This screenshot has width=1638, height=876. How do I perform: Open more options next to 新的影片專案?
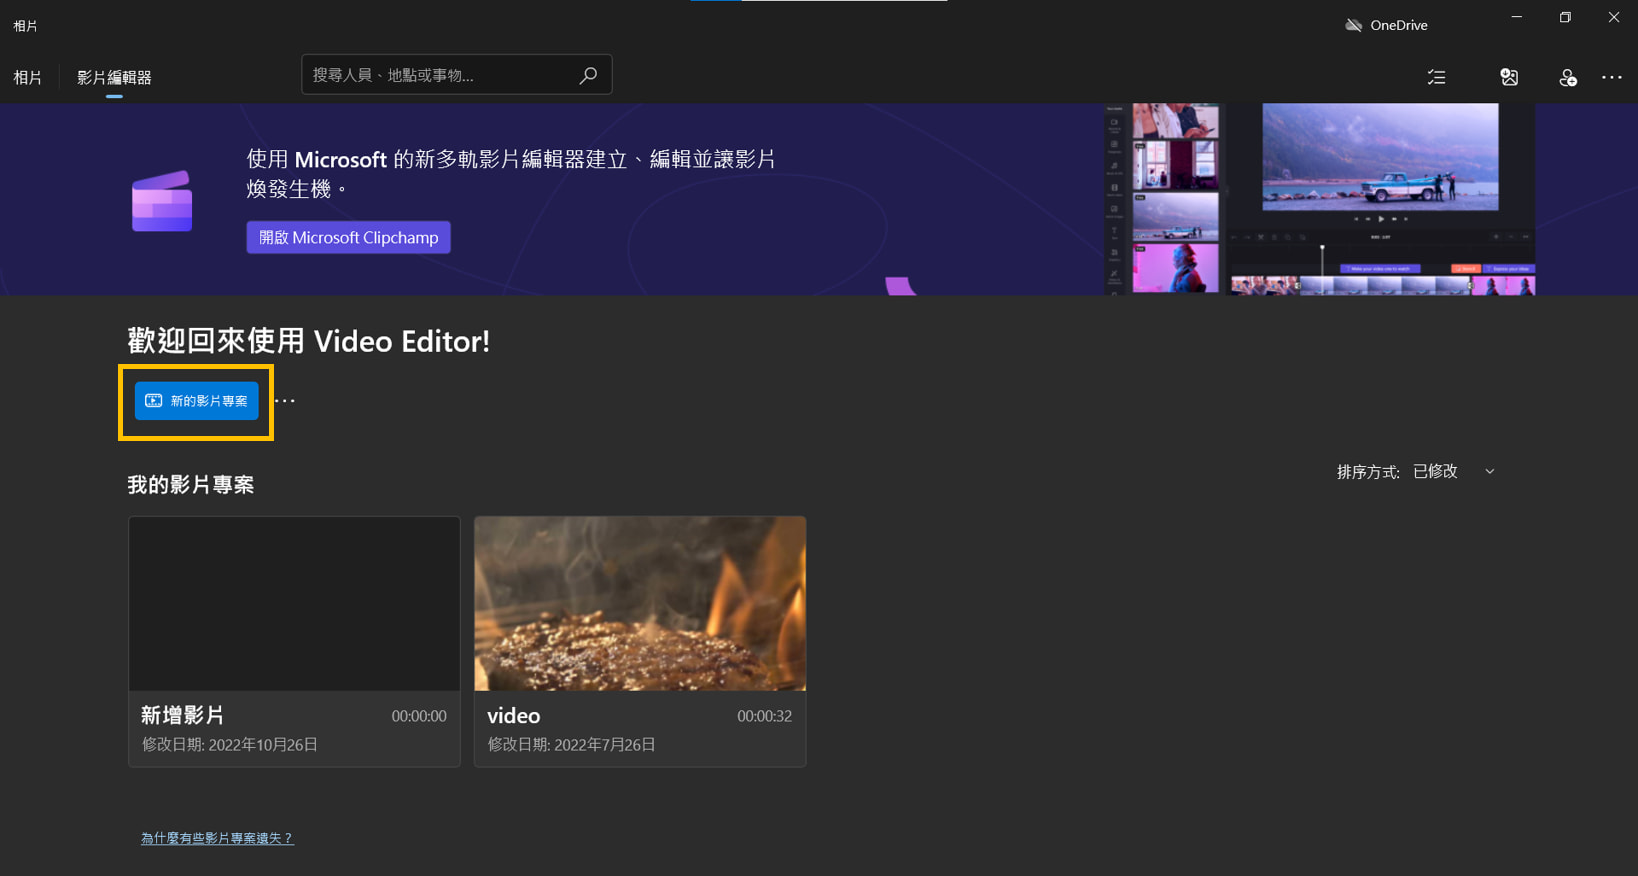[x=285, y=401]
